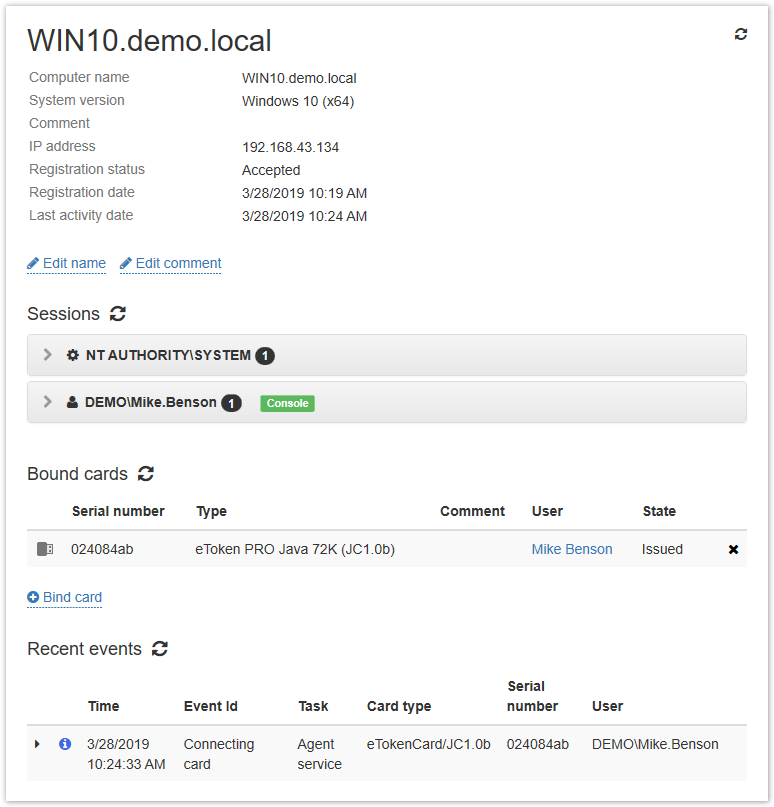
Task: Click the session count badge on NT AUTHORITY\SYSTEM
Action: pyautogui.click(x=265, y=356)
